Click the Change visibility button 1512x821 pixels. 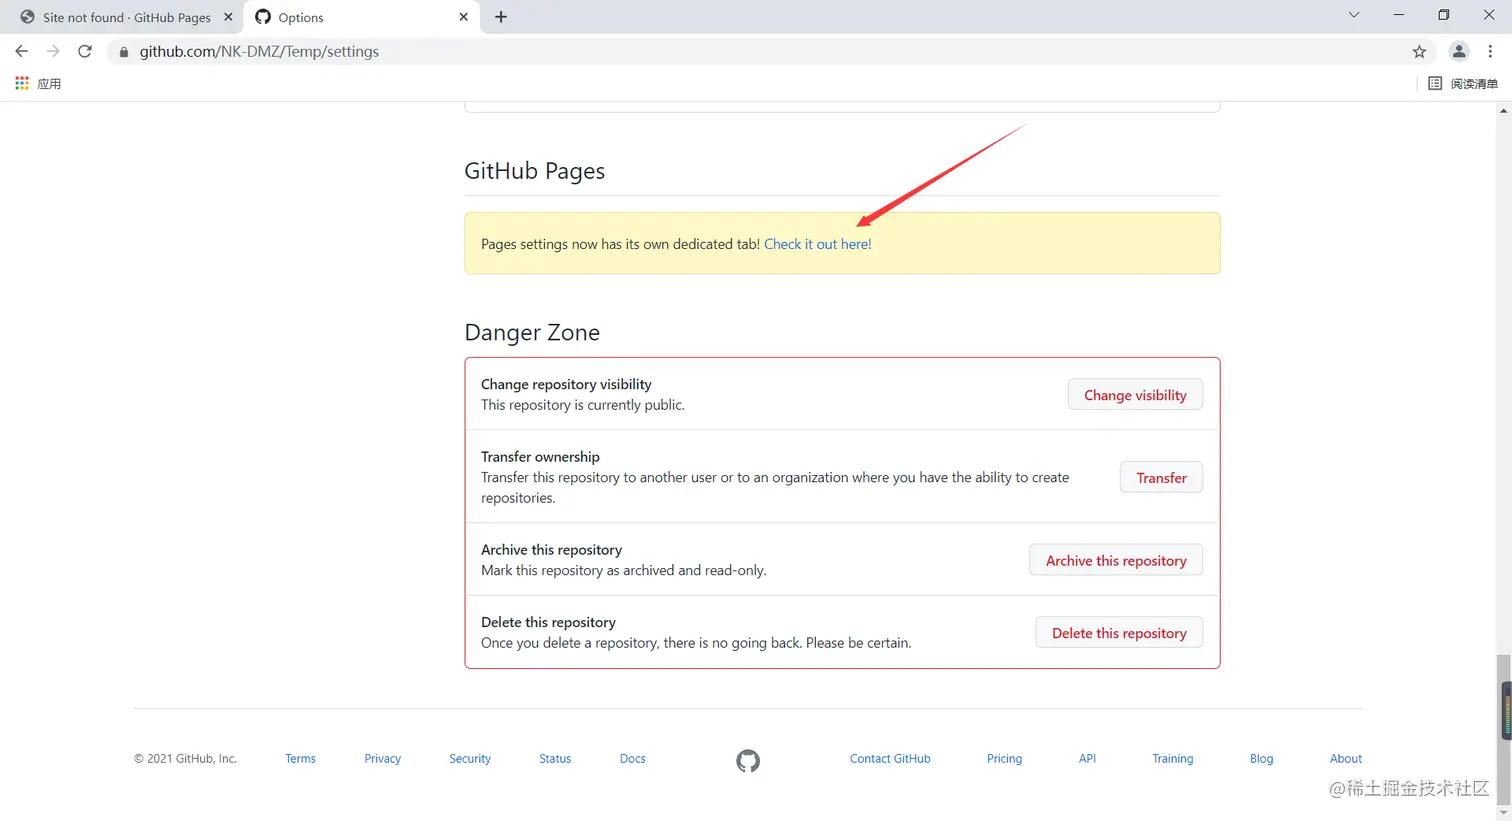[x=1135, y=395]
